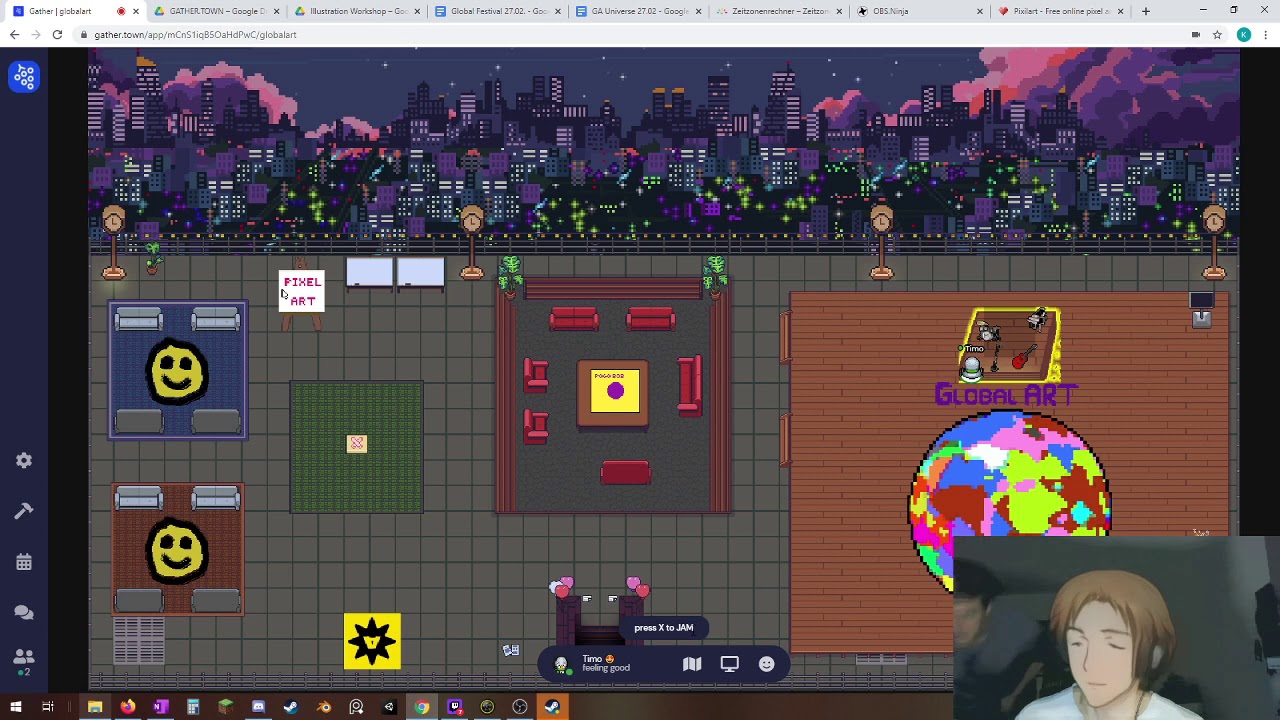The height and width of the screenshot is (720, 1280).
Task: Click Timo's avatar in the bottom bar
Action: pos(561,665)
